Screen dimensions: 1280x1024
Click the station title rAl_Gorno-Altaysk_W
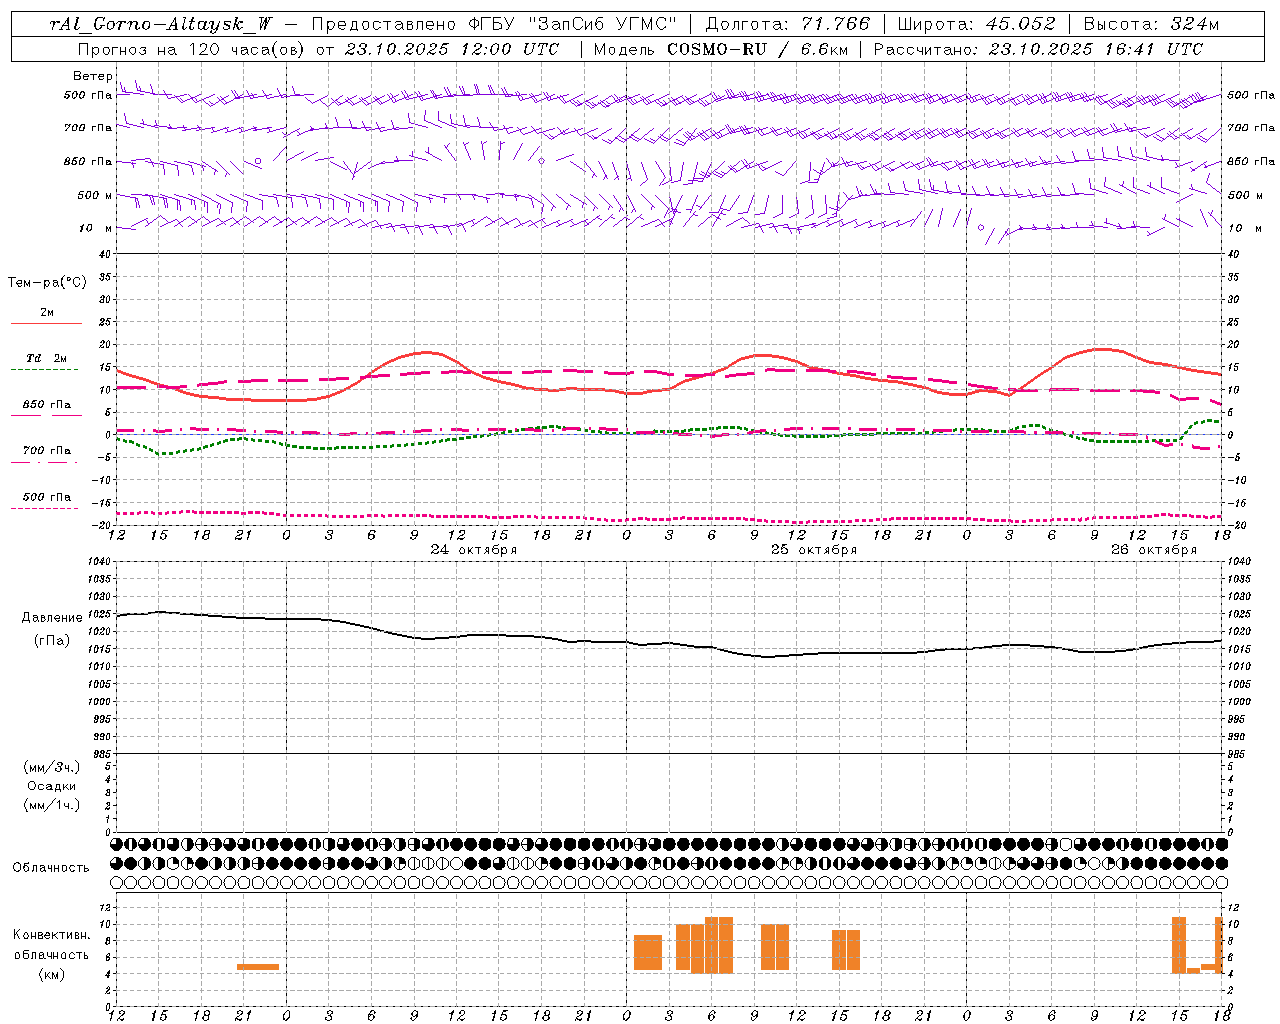coord(160,24)
